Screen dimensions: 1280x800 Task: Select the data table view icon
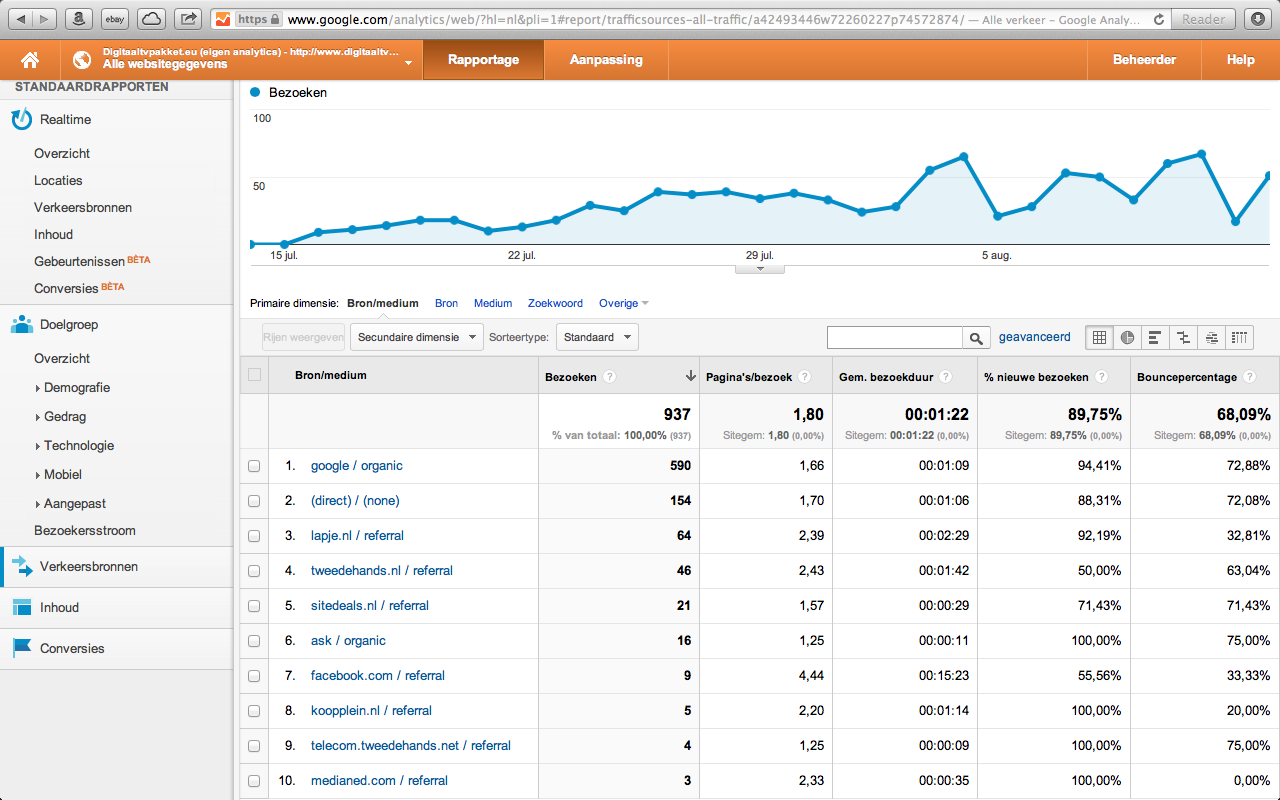[1100, 337]
